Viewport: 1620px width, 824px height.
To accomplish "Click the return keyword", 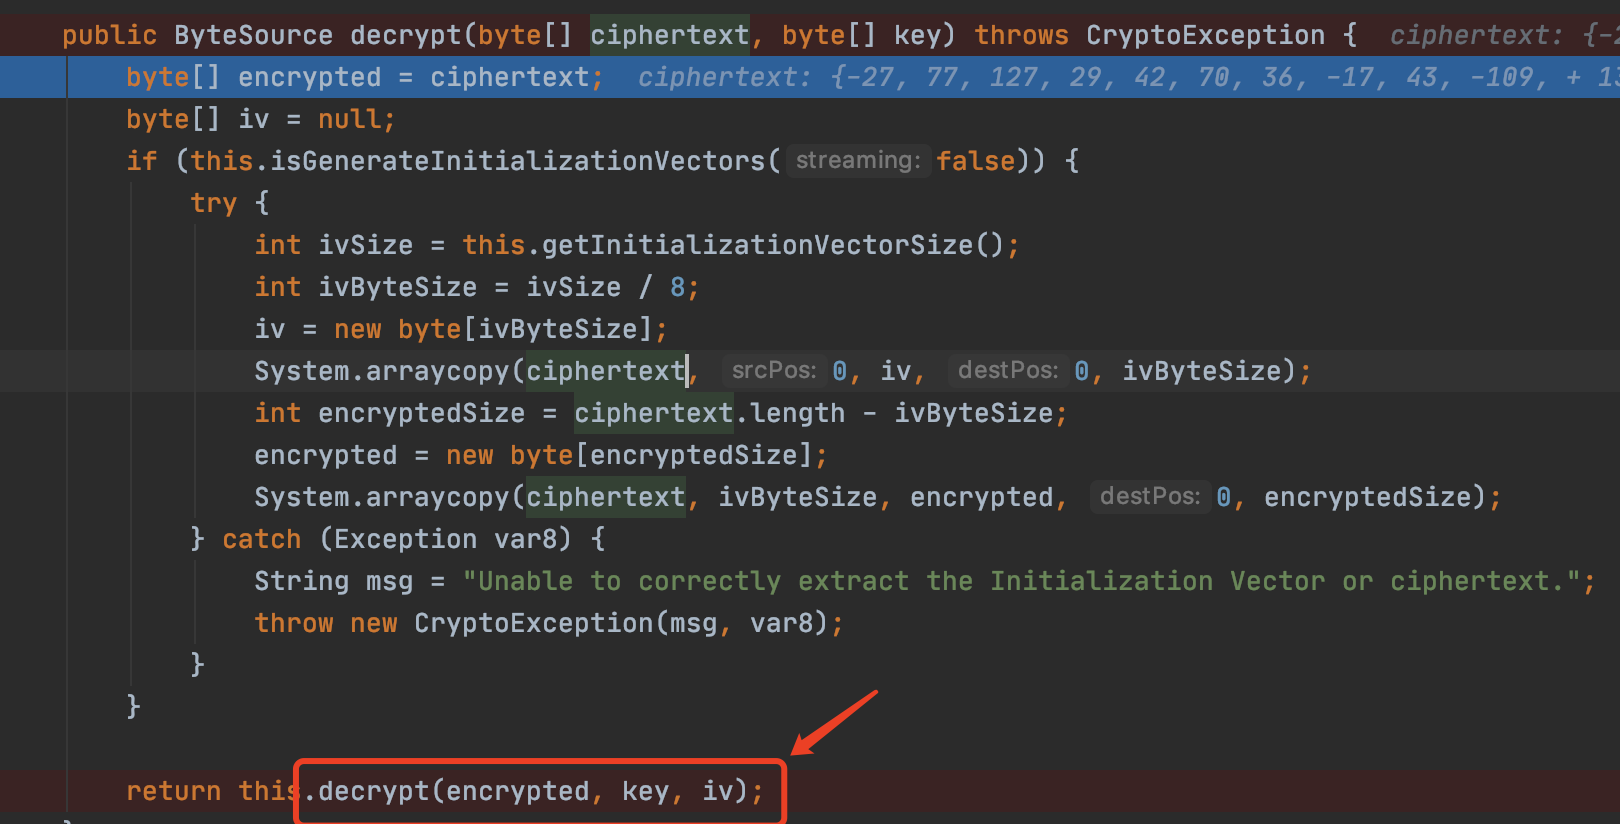I will pos(173,791).
